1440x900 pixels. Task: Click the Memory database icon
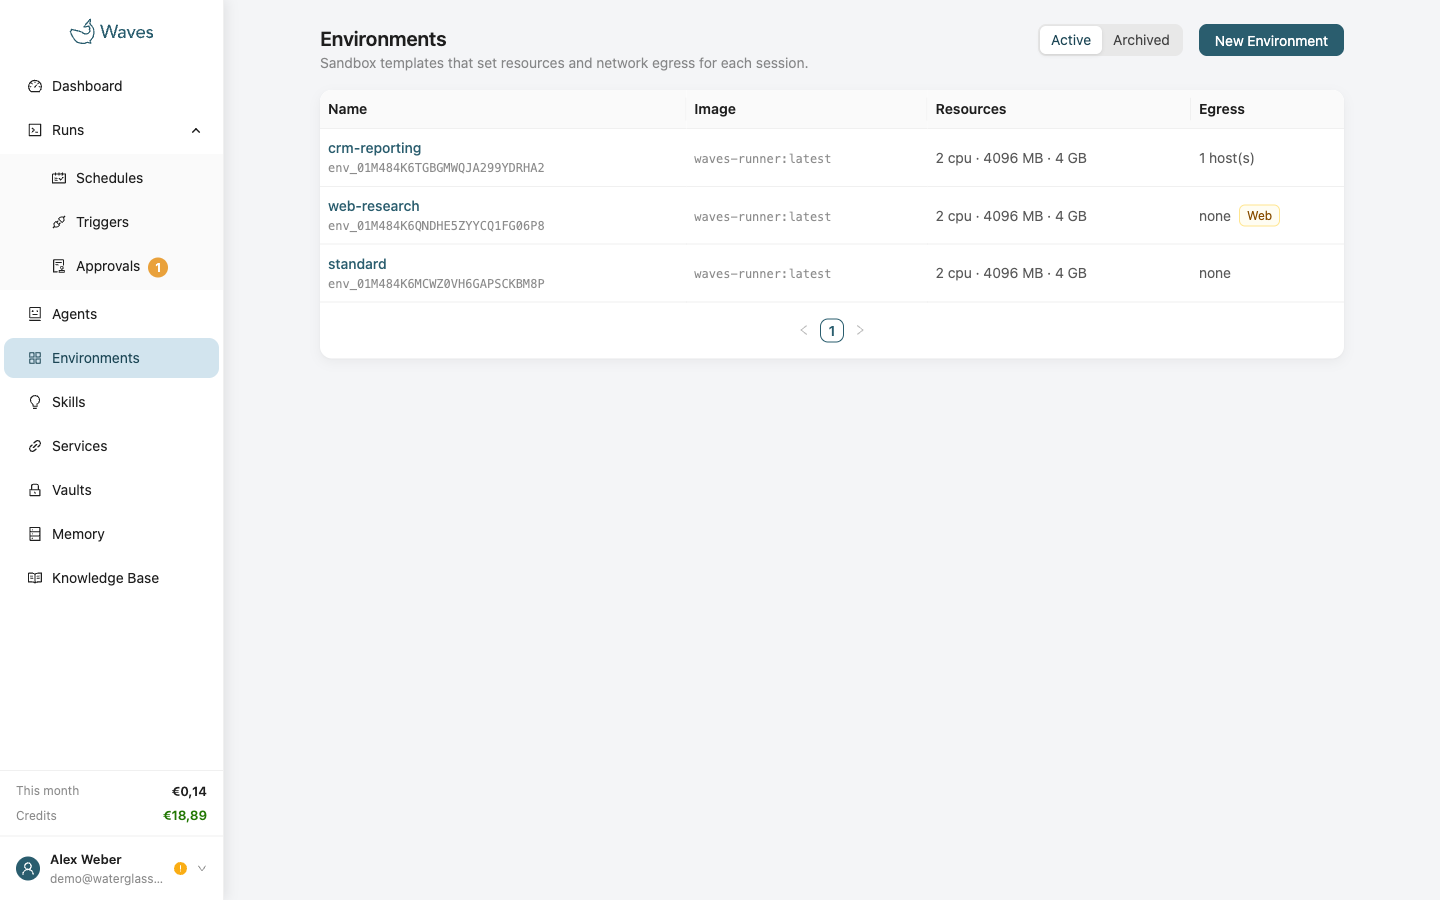pos(35,534)
